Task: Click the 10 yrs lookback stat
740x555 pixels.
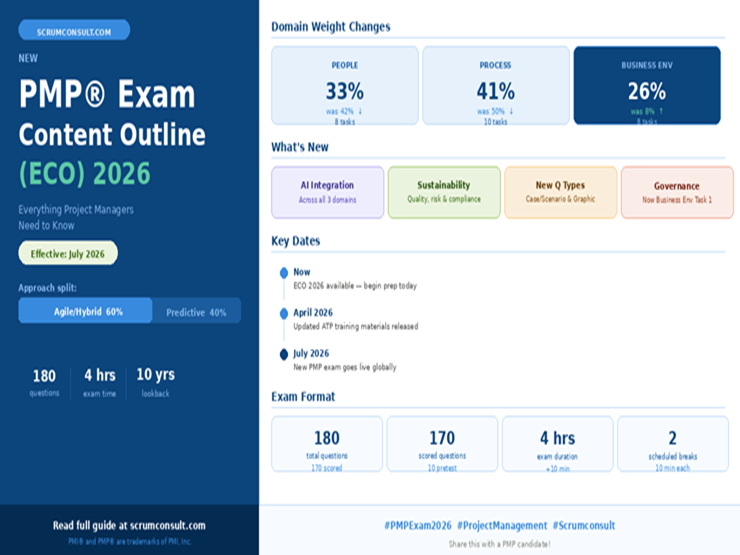Action: coord(155,382)
